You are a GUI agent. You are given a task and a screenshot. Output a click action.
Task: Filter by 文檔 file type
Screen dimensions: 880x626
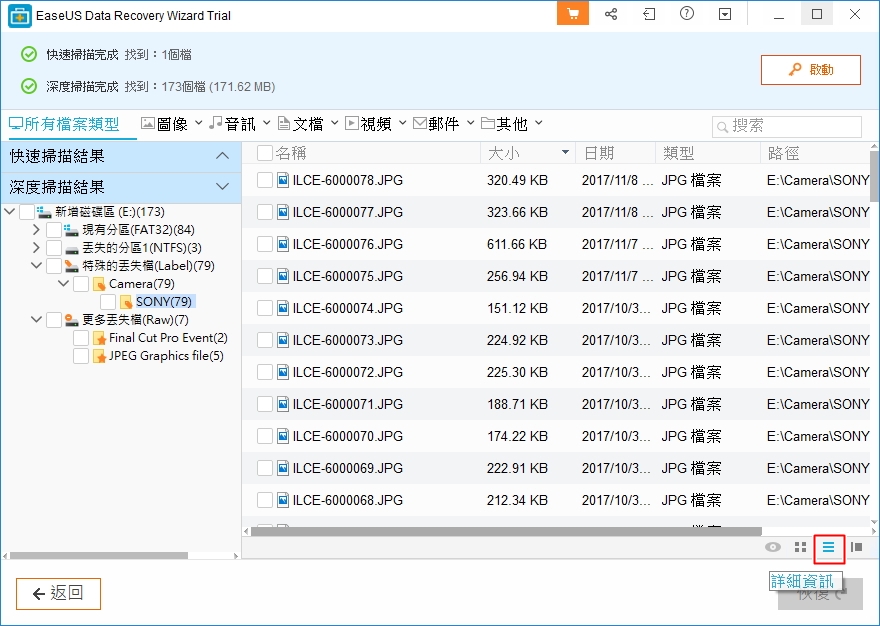tap(301, 124)
